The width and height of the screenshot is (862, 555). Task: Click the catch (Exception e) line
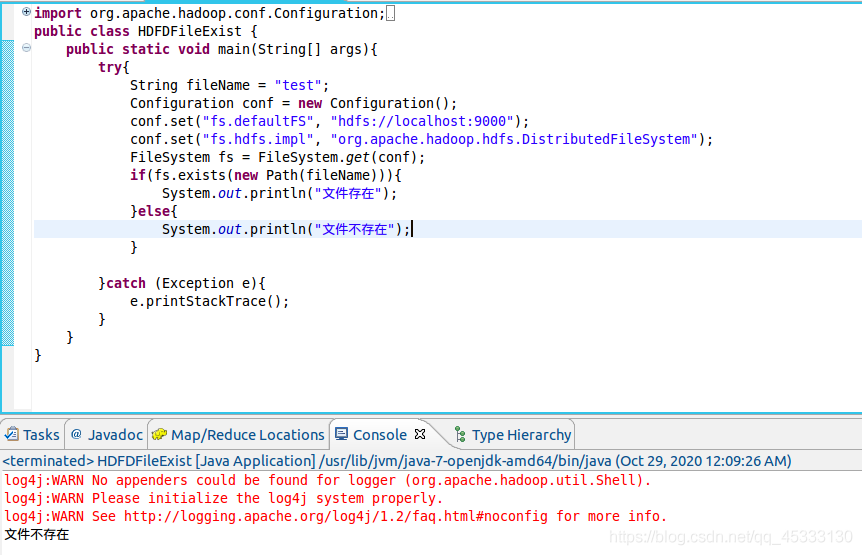(x=182, y=283)
